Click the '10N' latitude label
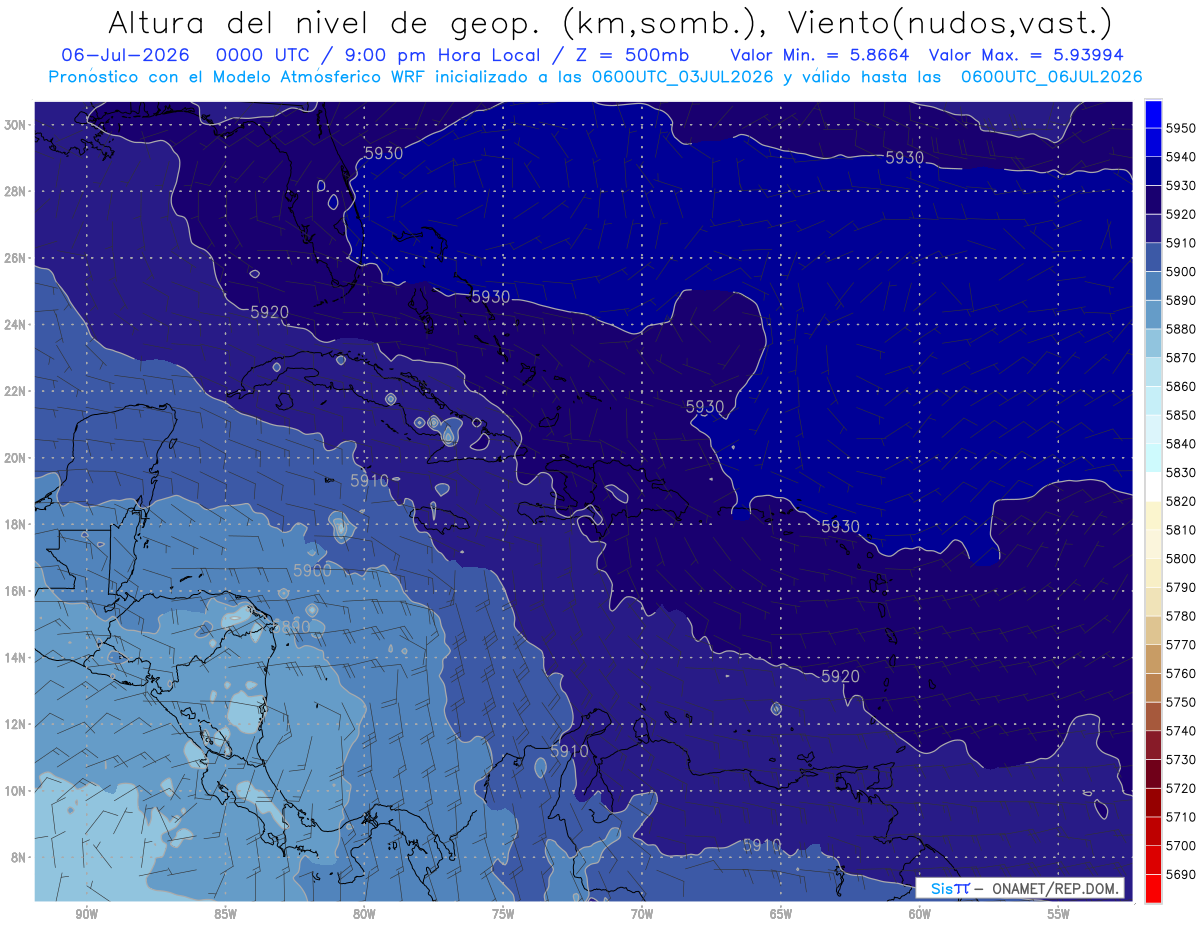Viewport: 1200px width, 927px height. click(x=16, y=790)
